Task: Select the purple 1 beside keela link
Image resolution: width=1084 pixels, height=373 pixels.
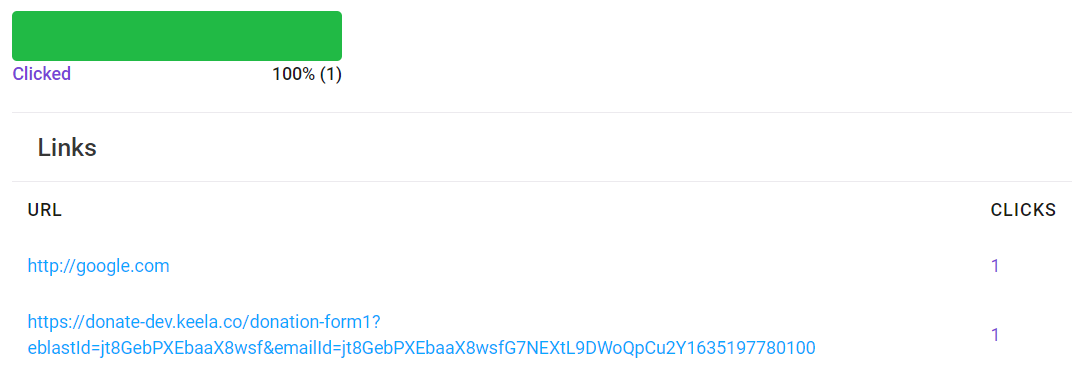Action: tap(996, 335)
